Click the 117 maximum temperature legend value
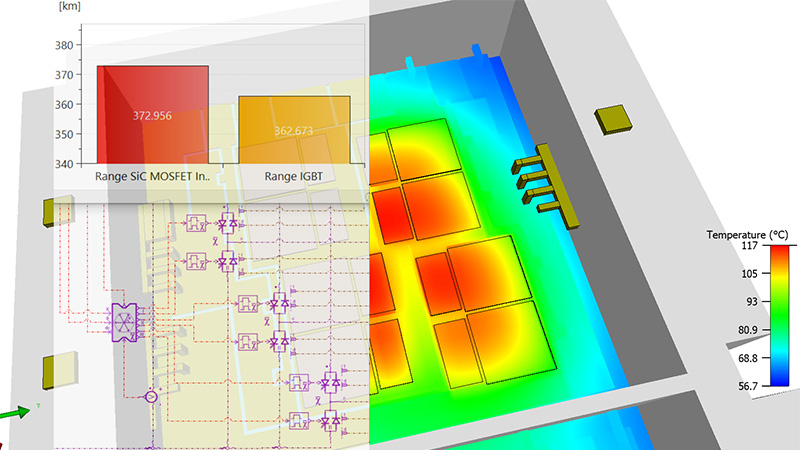The width and height of the screenshot is (800, 450). pos(750,245)
